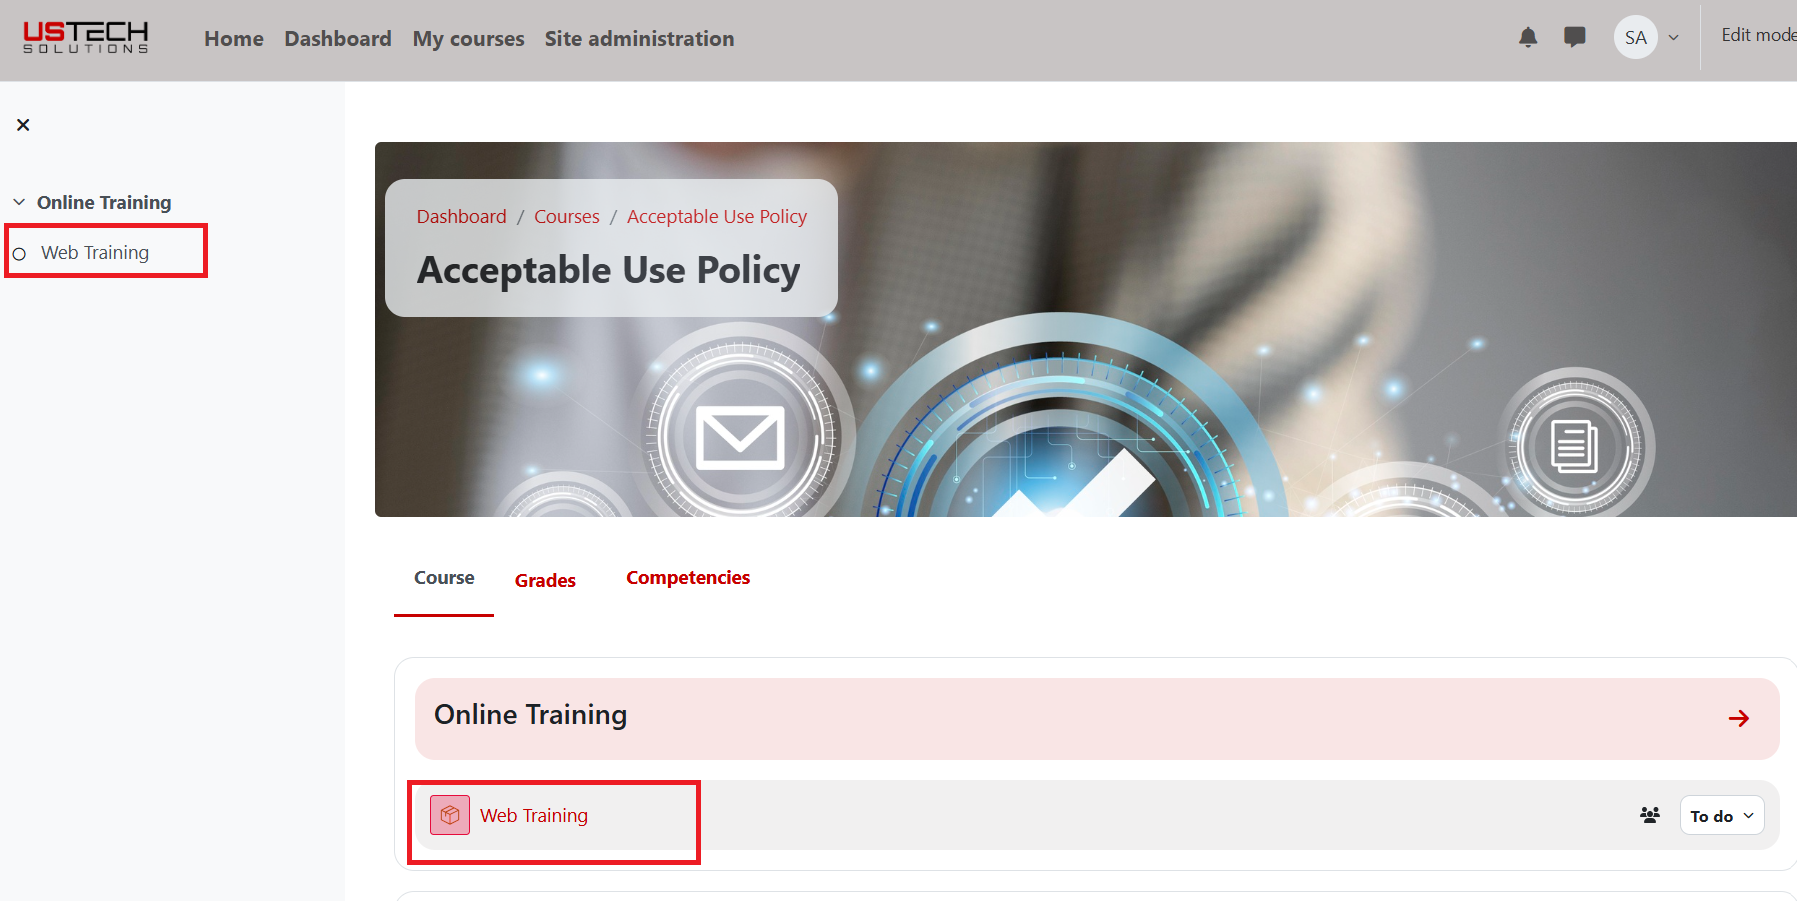Click Web Training completion circle in sidebar

[x=19, y=254]
